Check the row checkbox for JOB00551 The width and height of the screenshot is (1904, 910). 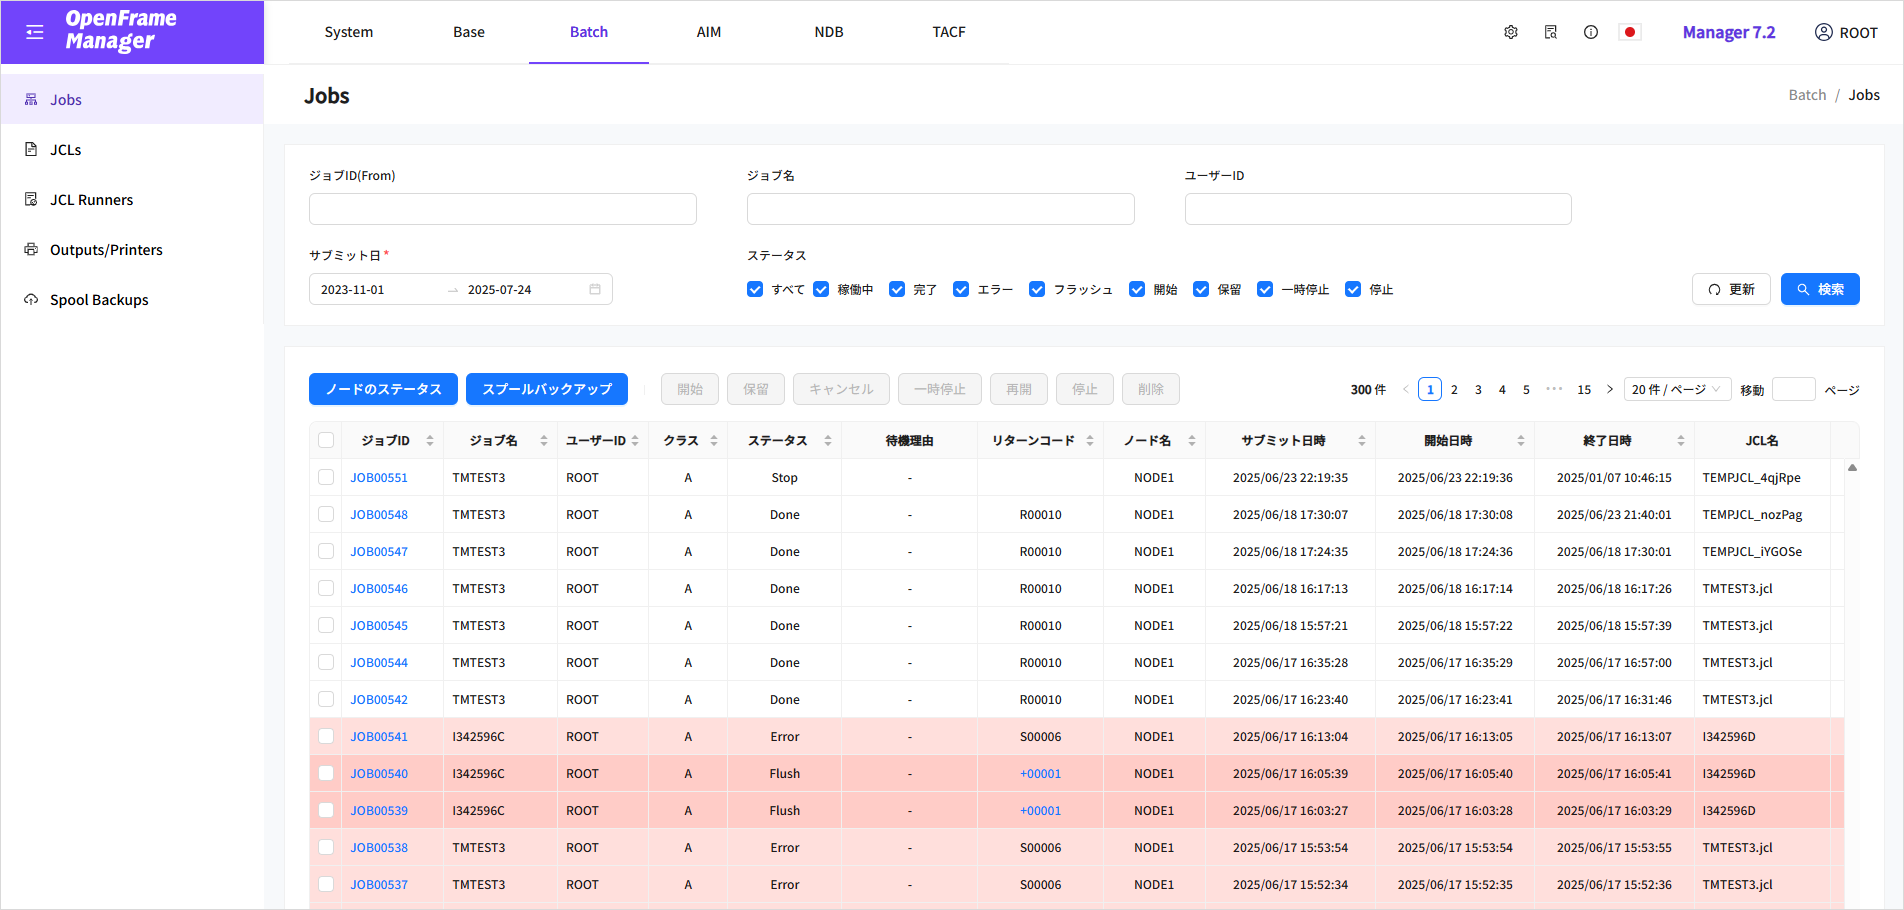[326, 477]
